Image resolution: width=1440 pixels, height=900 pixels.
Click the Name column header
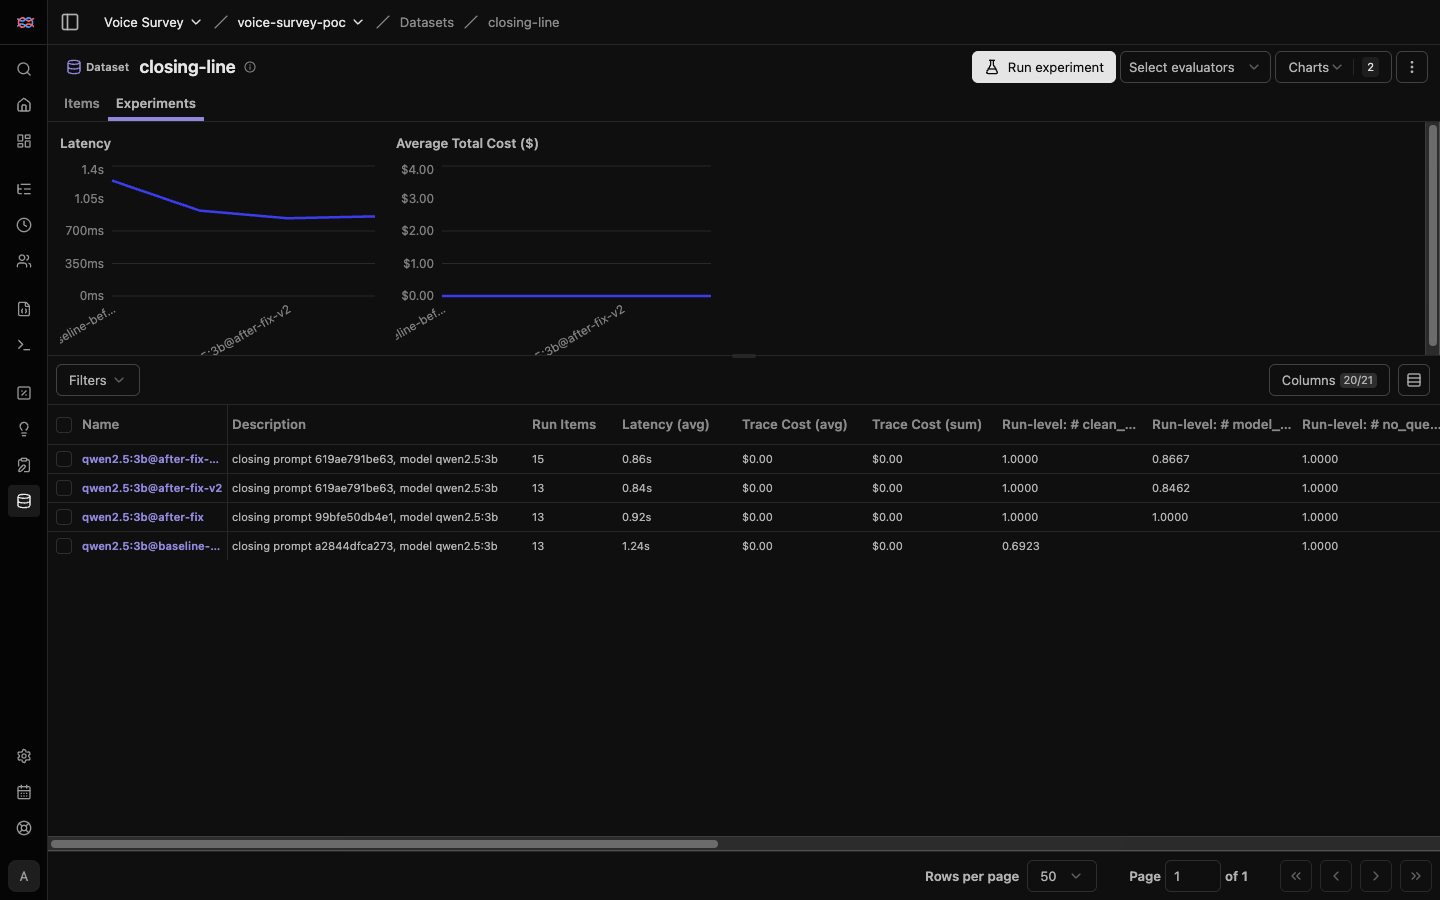coord(101,425)
